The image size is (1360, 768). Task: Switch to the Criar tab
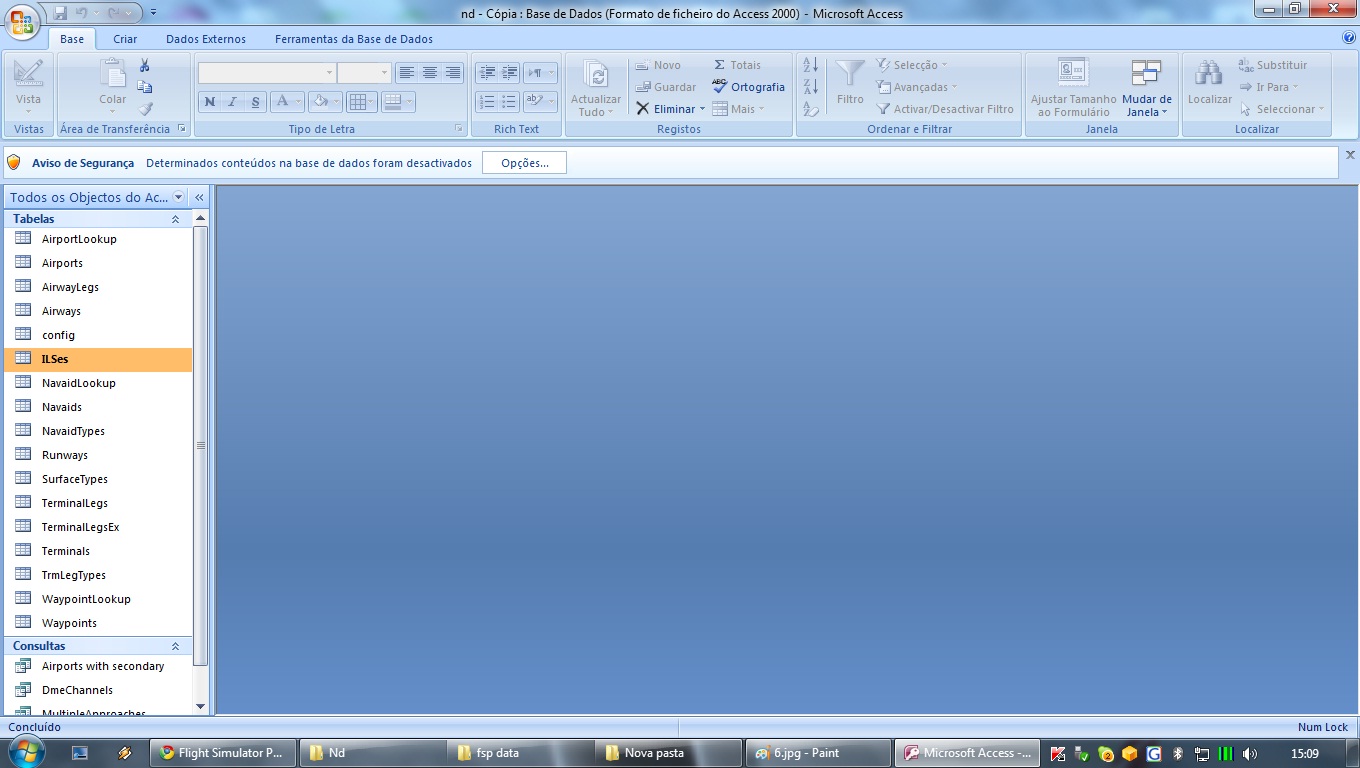pos(125,39)
